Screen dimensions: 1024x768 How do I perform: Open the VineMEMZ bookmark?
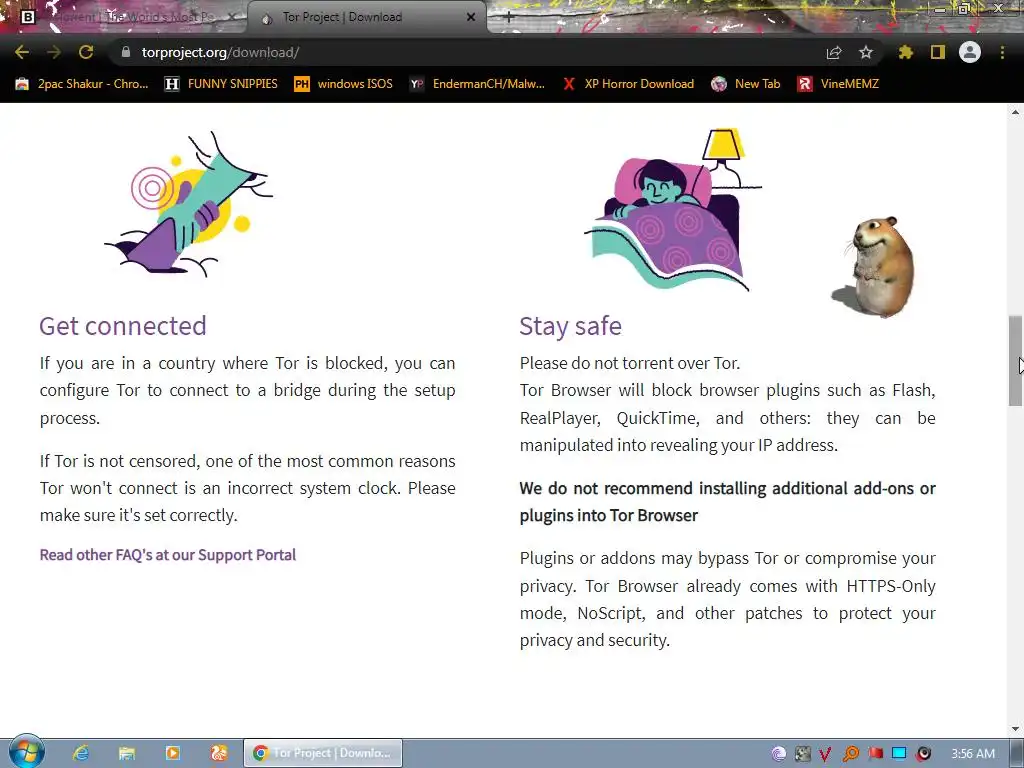click(838, 84)
